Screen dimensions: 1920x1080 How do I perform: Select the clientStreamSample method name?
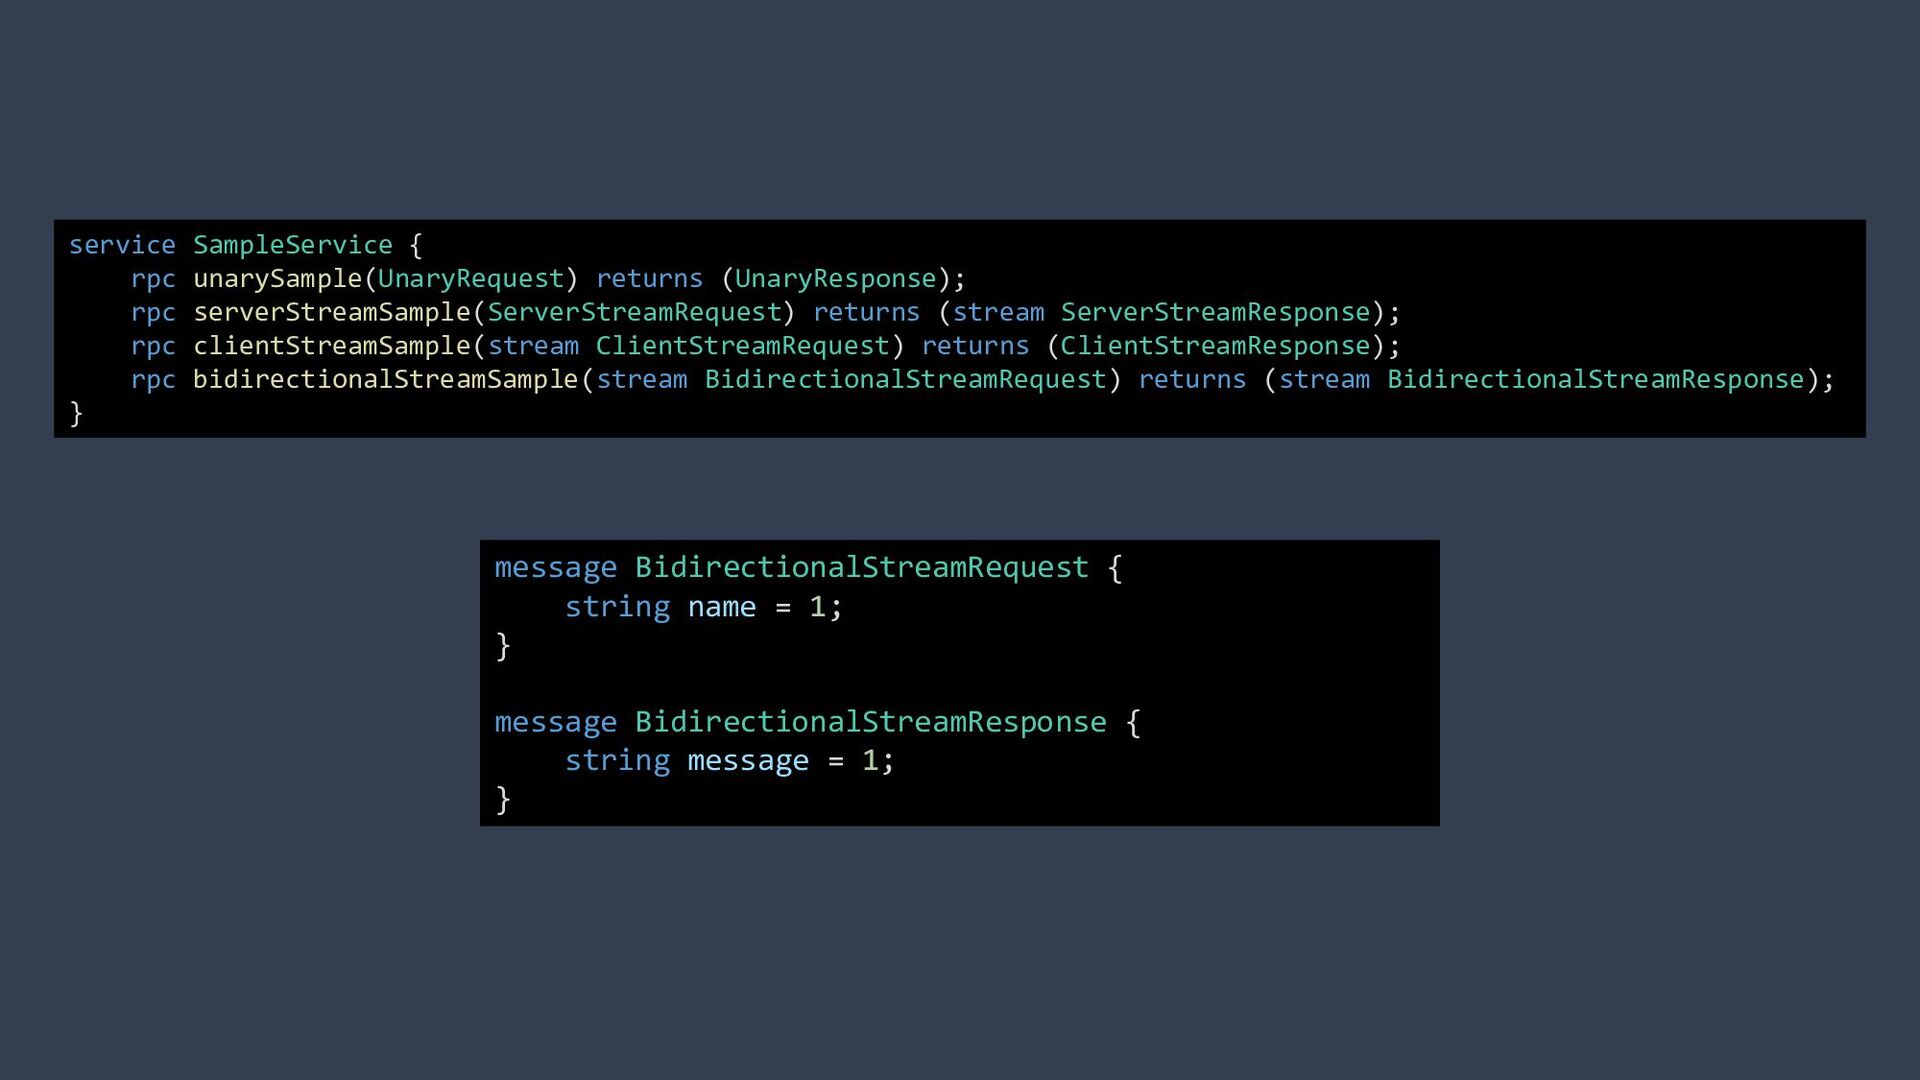[x=331, y=346]
